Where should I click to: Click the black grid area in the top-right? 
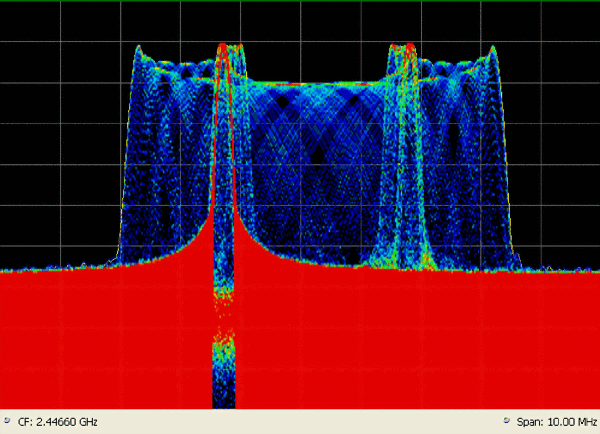(x=550, y=60)
